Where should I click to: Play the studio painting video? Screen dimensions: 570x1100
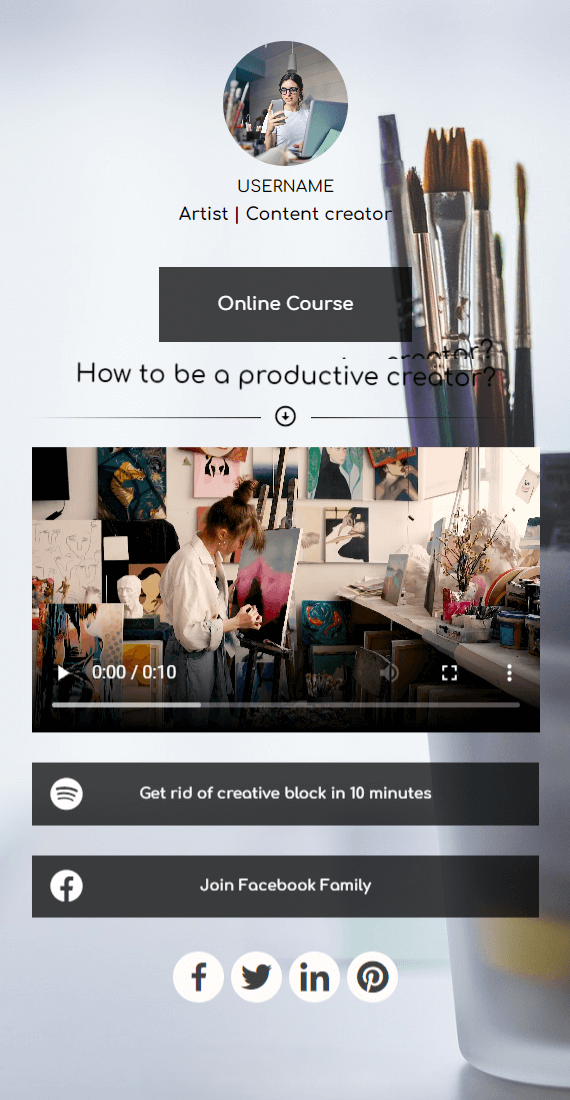click(63, 673)
